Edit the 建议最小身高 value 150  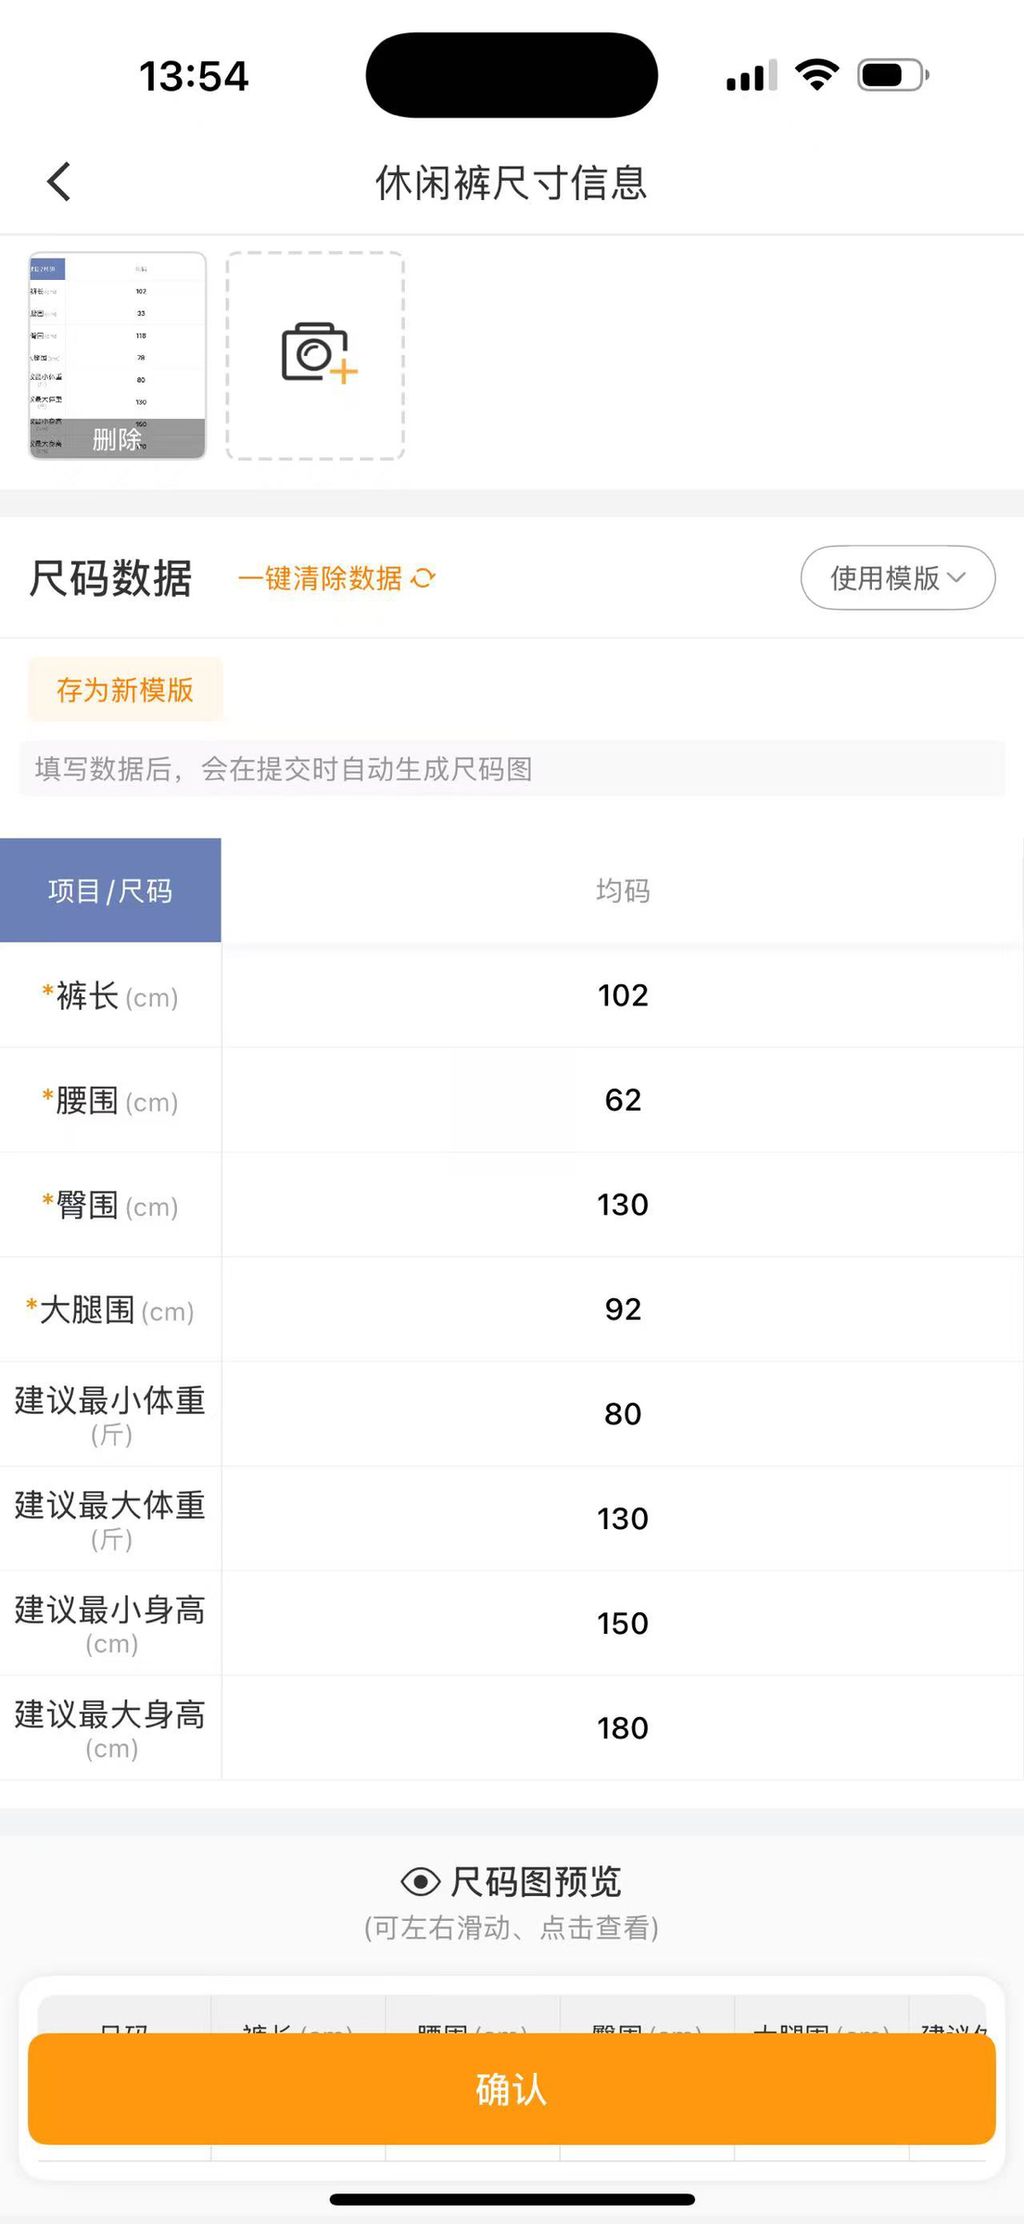point(622,1623)
